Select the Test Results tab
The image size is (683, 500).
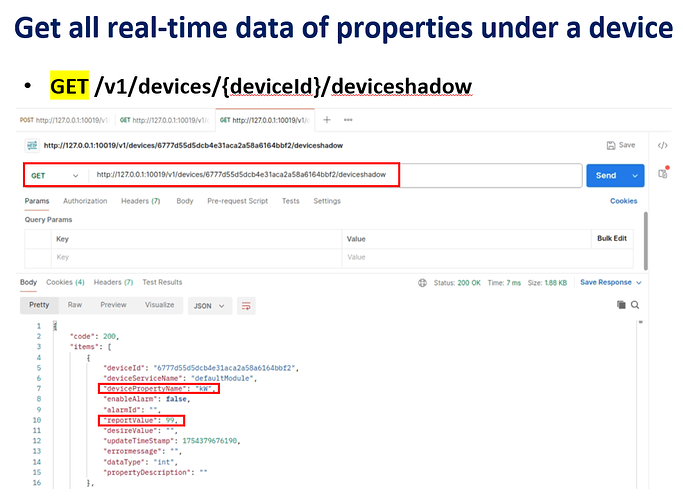(162, 282)
